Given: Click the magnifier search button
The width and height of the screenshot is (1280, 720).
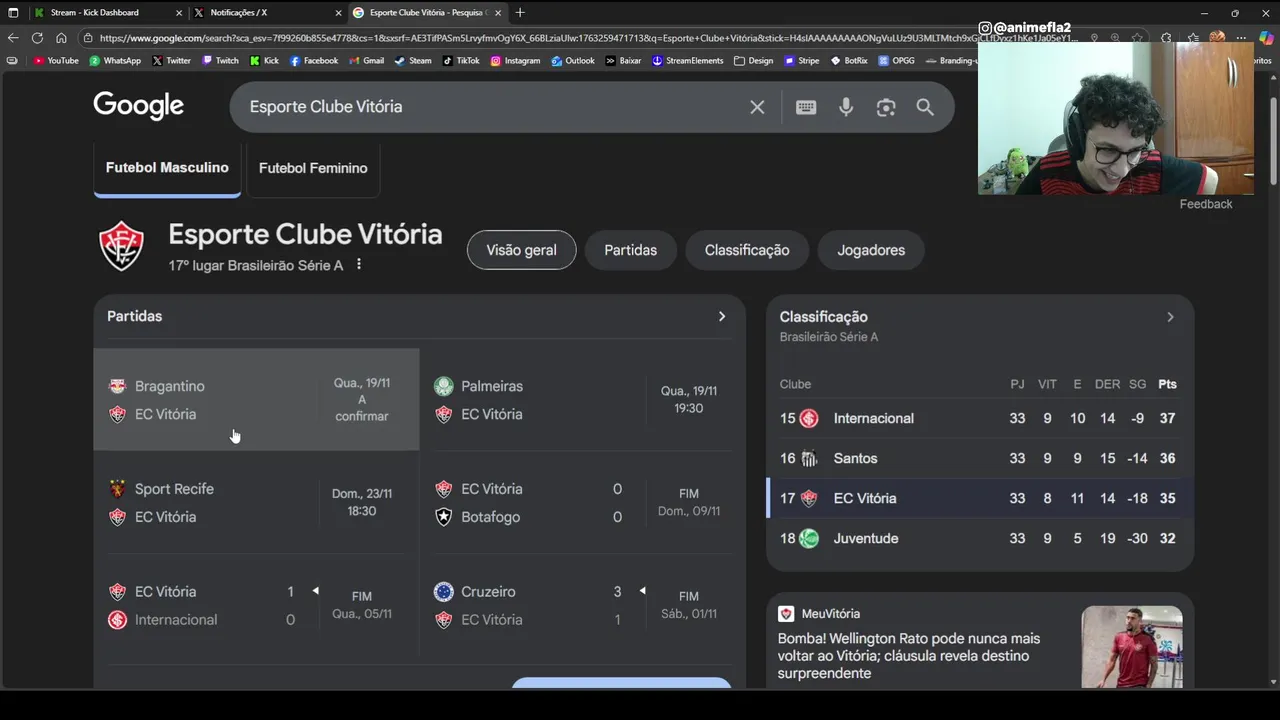Looking at the screenshot, I should [925, 107].
